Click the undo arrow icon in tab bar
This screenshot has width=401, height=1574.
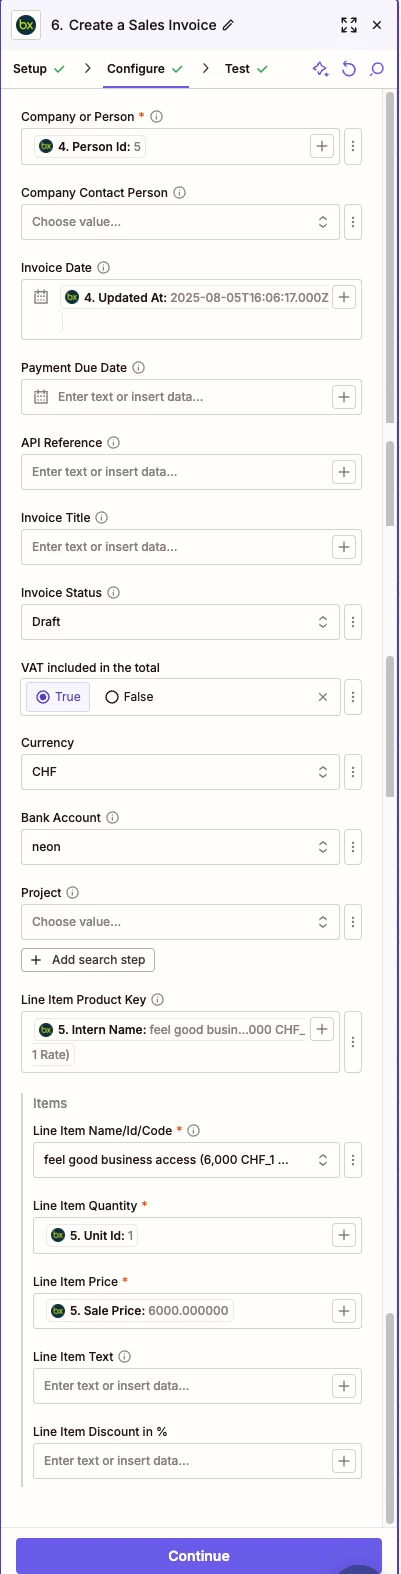349,69
